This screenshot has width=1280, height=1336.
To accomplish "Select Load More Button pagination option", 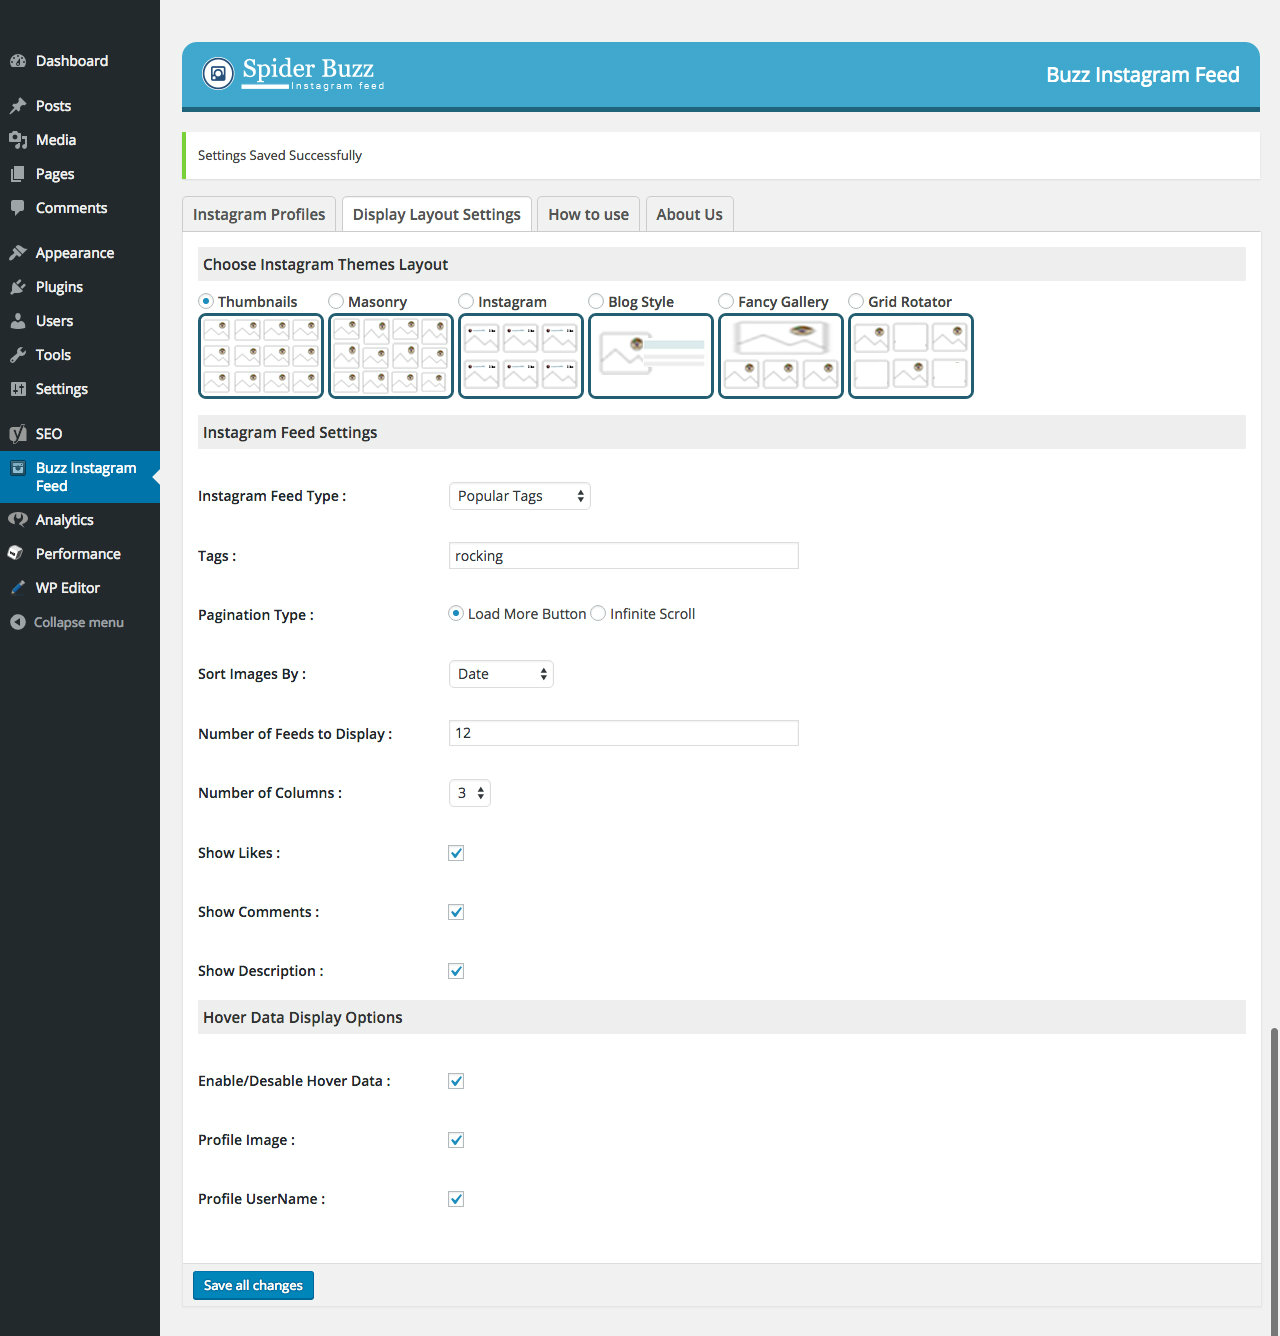I will point(456,613).
